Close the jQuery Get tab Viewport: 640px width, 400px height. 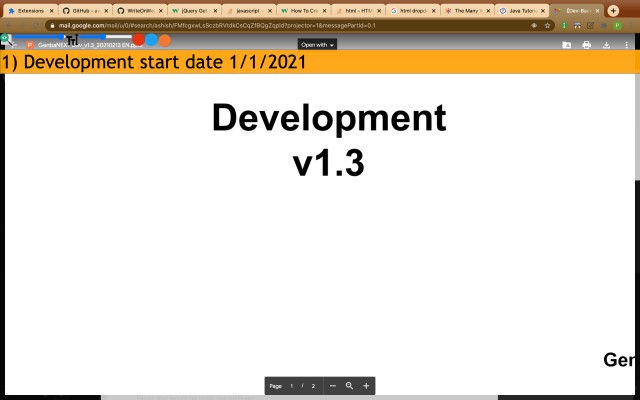tap(216, 11)
